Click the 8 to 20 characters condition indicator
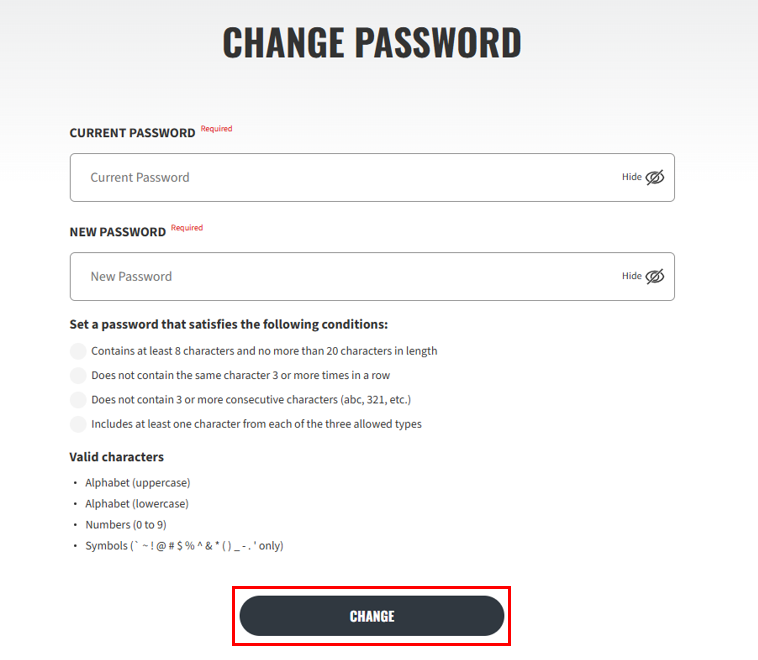The width and height of the screenshot is (758, 660). [x=78, y=351]
